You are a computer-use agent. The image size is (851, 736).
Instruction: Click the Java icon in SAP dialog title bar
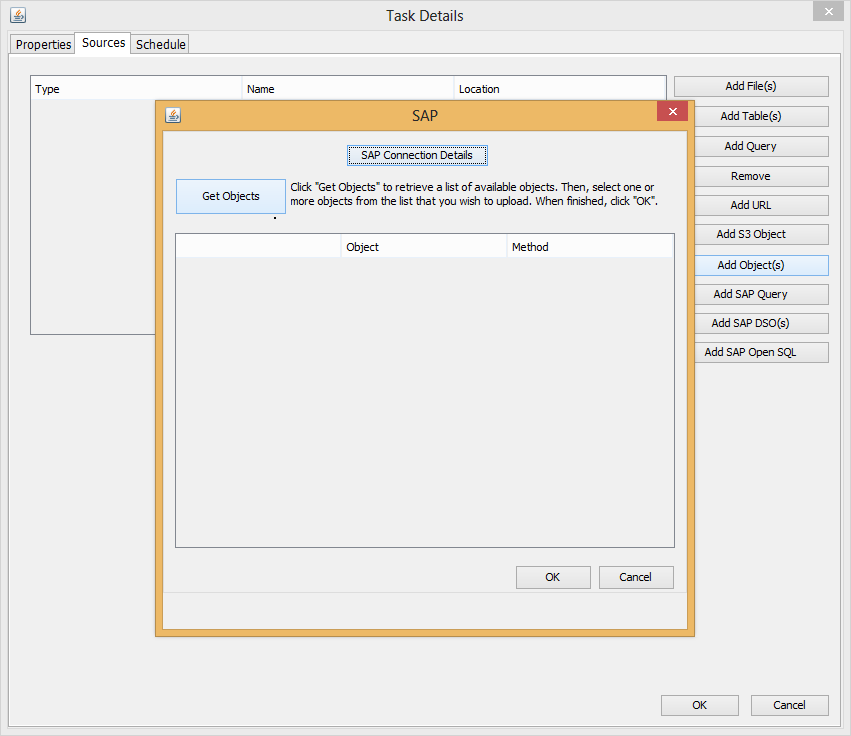coord(173,115)
